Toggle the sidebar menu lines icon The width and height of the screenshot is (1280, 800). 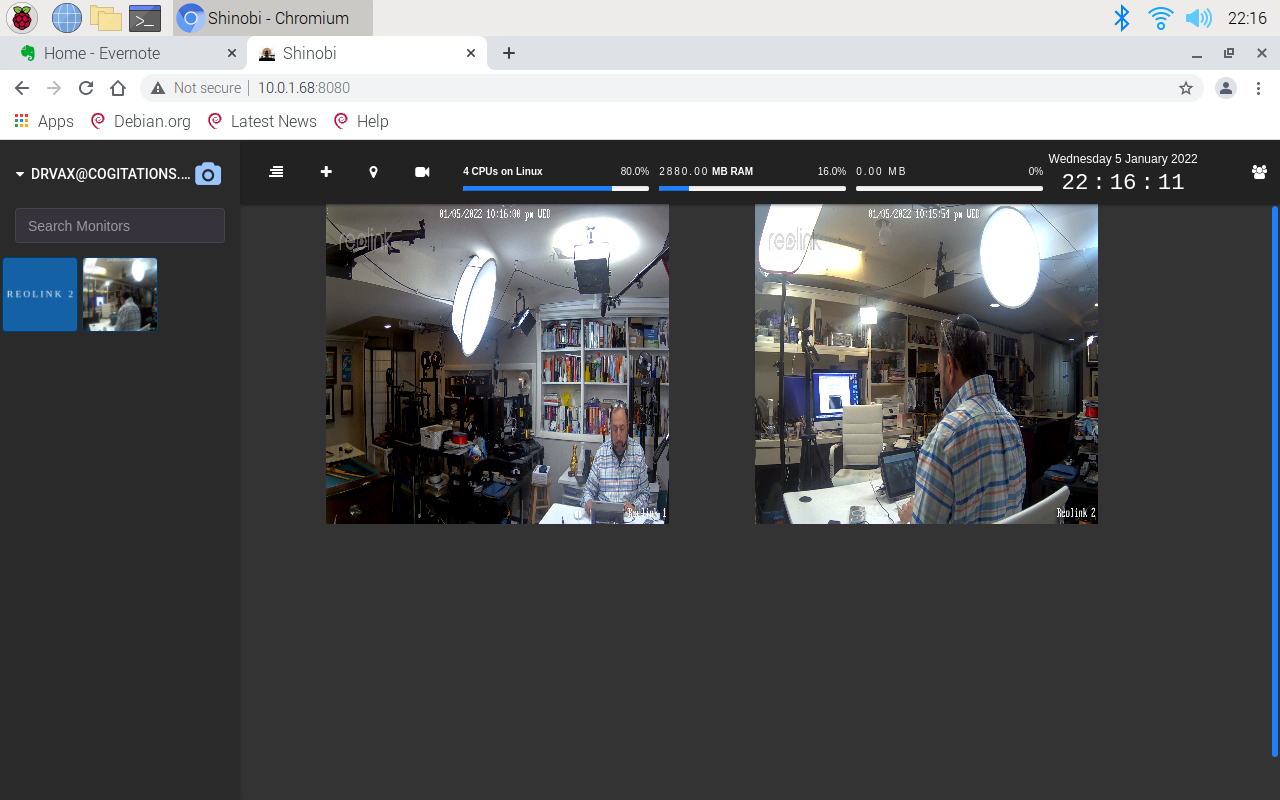276,172
